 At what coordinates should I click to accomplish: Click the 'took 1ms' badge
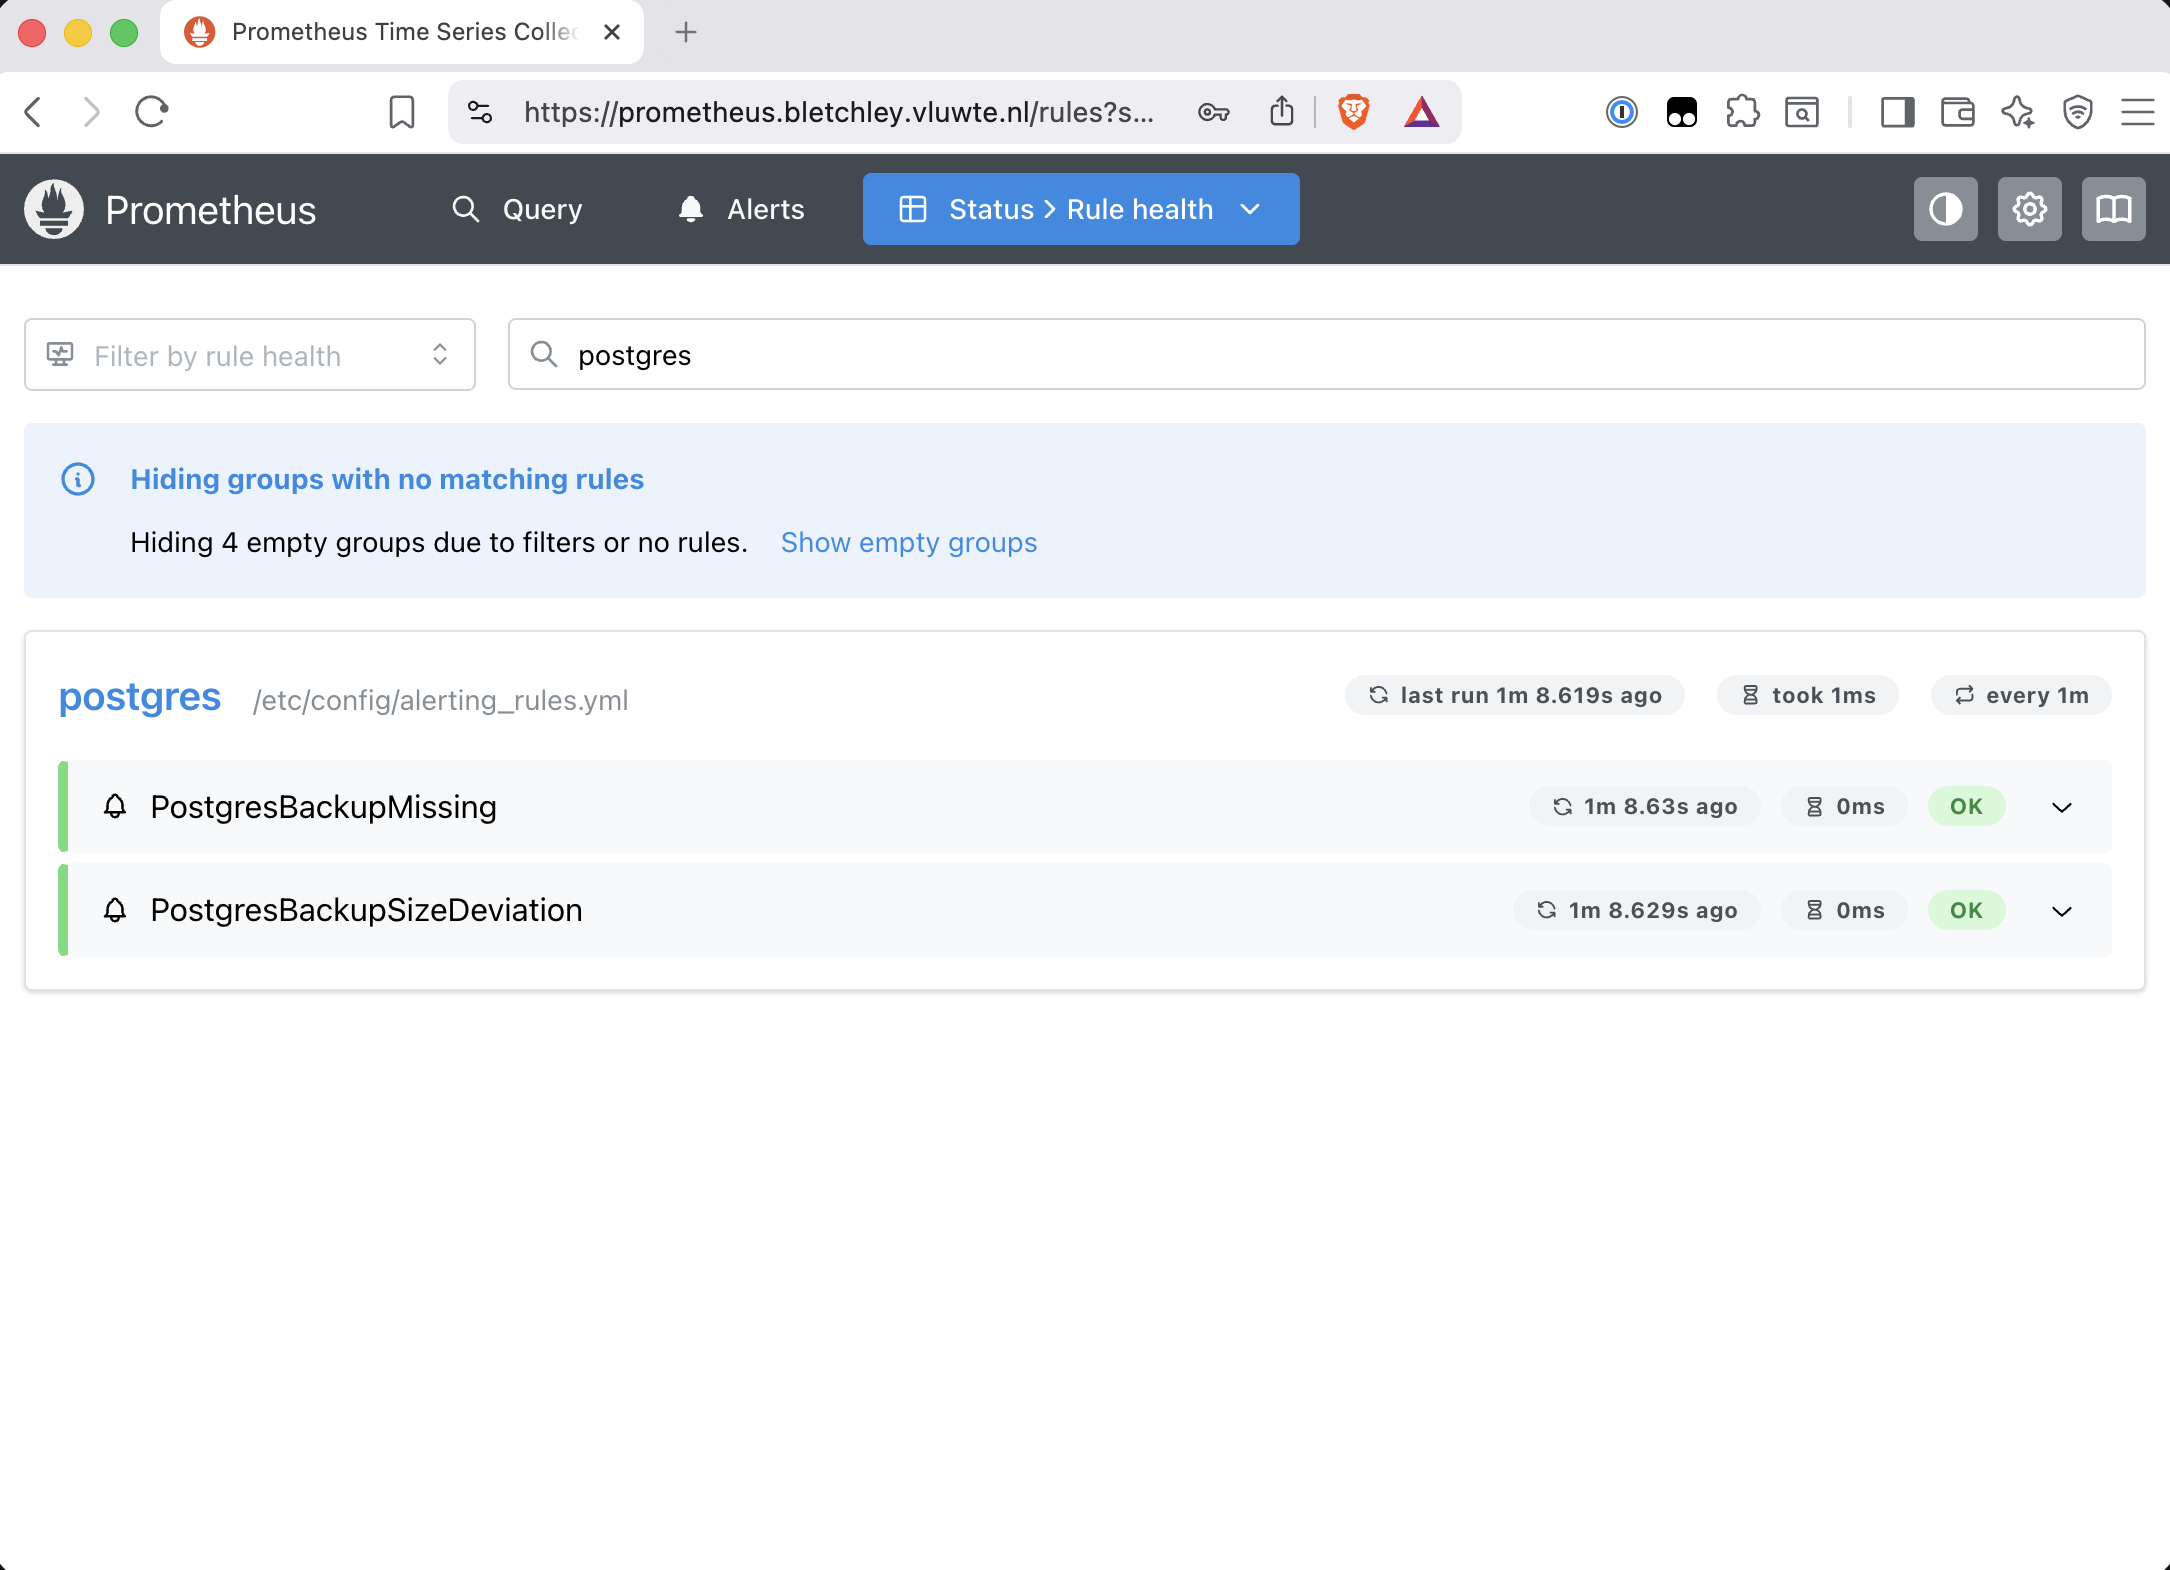[x=1807, y=695]
